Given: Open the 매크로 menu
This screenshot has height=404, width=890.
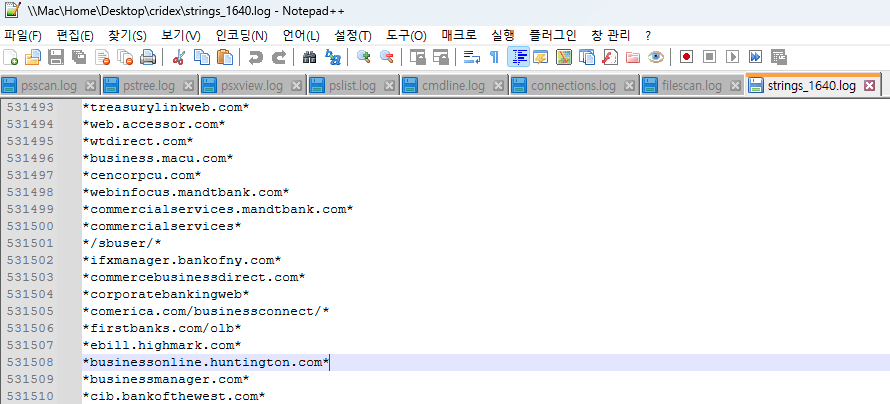Looking at the screenshot, I should [x=459, y=36].
